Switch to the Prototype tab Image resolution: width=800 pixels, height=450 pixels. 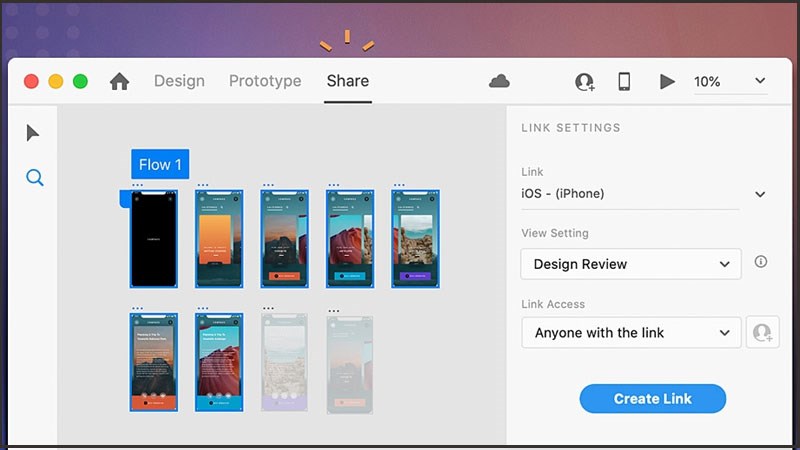pyautogui.click(x=265, y=81)
